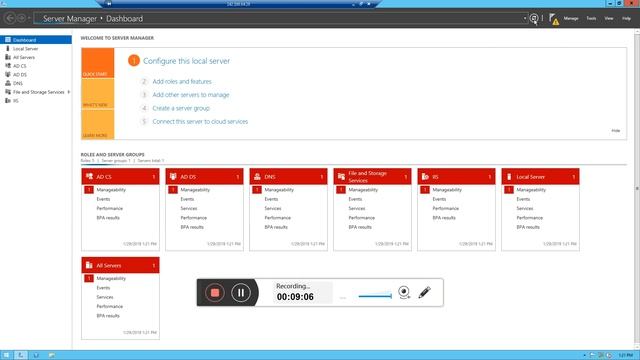Viewport: 640px width, 360px height.
Task: Open File and Storage Services in sidebar
Action: coord(38,92)
